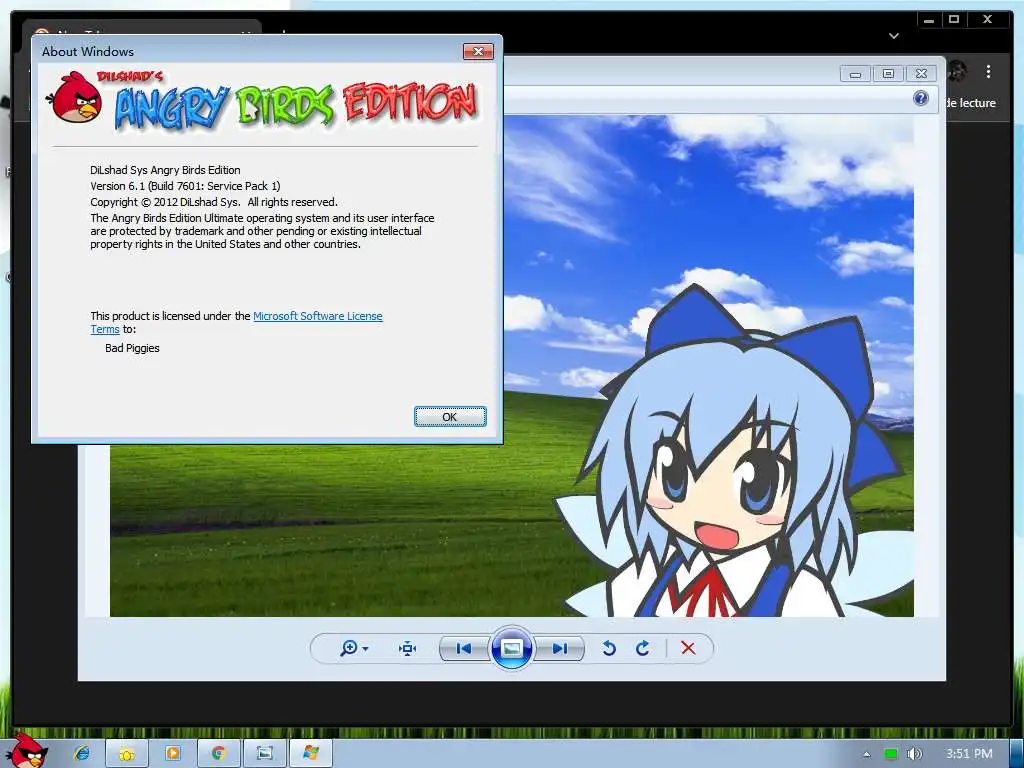Go to the next photo
Image resolution: width=1024 pixels, height=768 pixels.
pyautogui.click(x=560, y=648)
